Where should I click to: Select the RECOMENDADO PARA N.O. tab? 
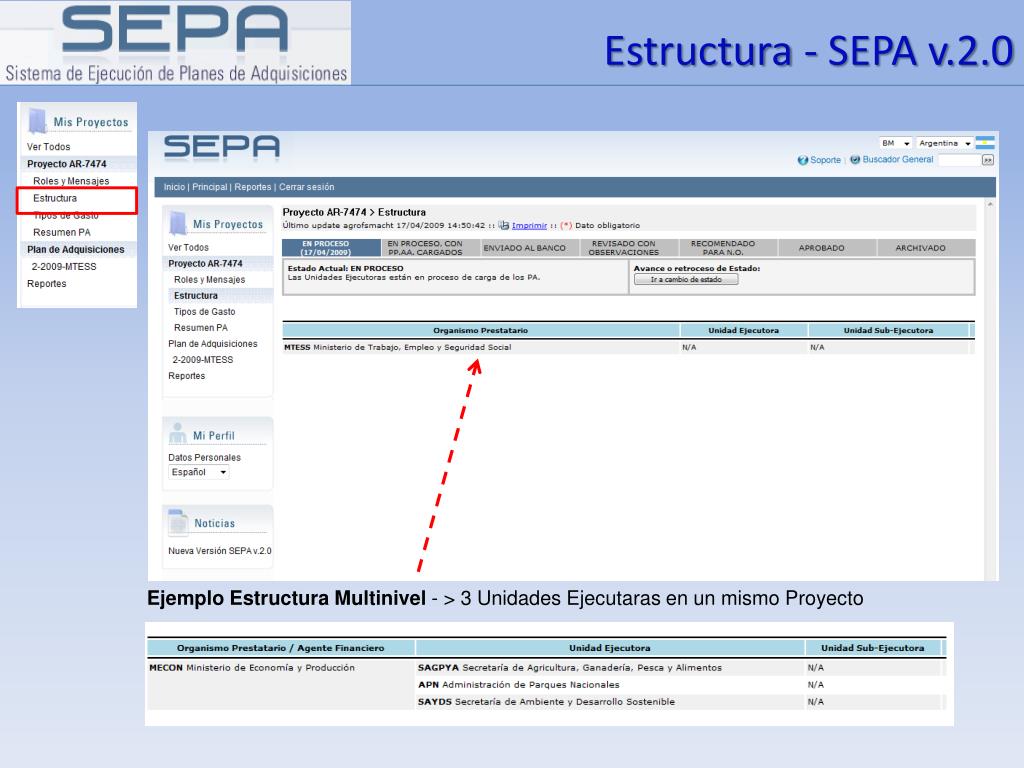tap(728, 248)
